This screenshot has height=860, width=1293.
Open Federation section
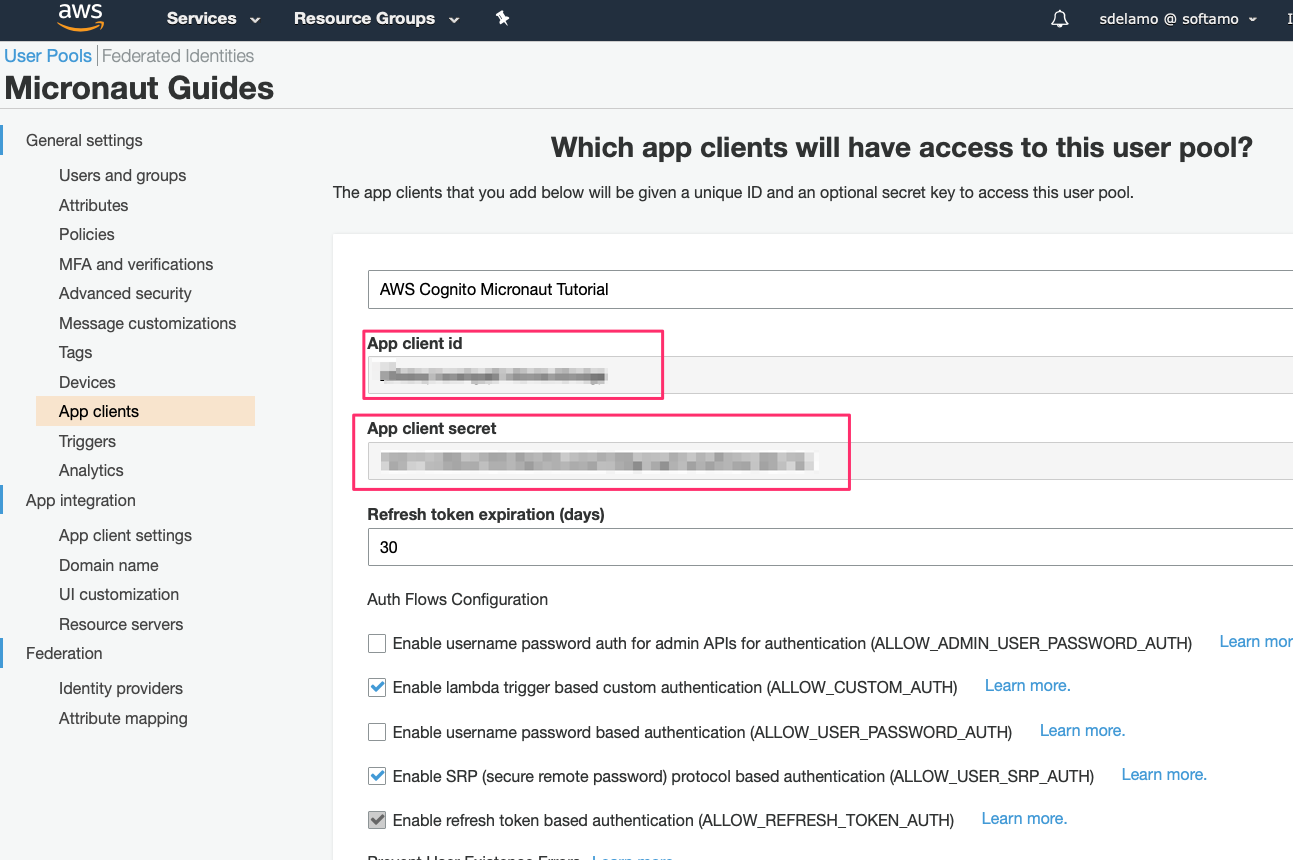[x=64, y=653]
